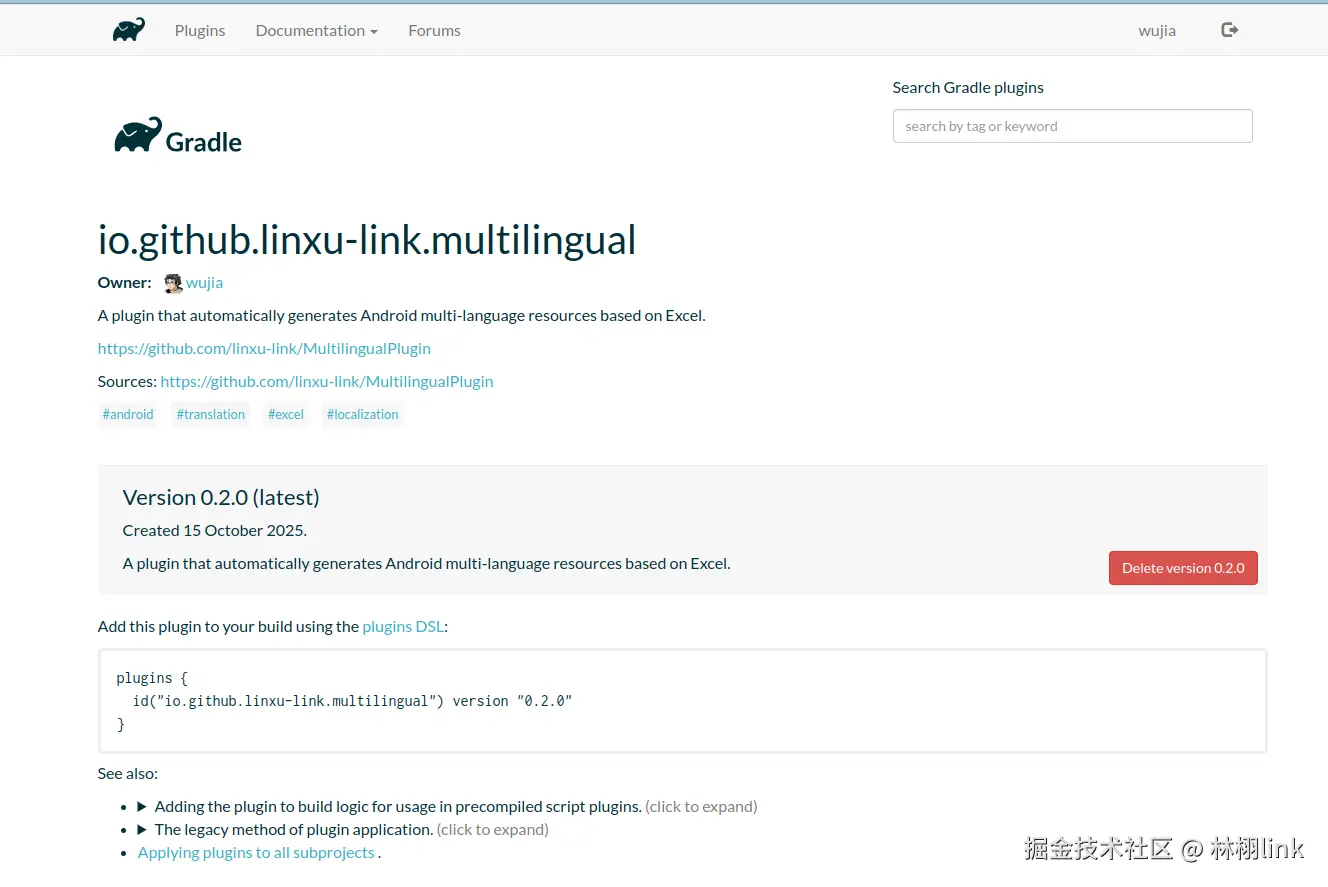Select the #android tag
This screenshot has width=1328, height=887.
coord(128,414)
